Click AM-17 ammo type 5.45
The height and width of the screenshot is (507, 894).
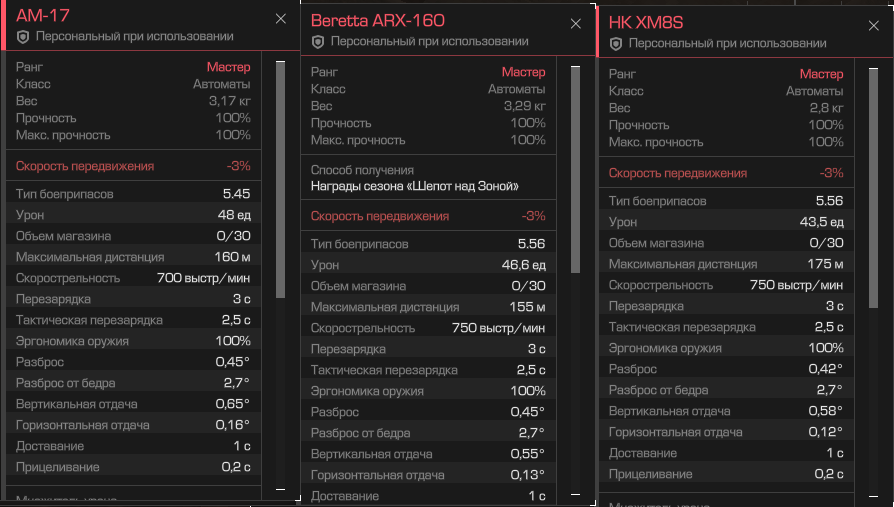coord(236,194)
